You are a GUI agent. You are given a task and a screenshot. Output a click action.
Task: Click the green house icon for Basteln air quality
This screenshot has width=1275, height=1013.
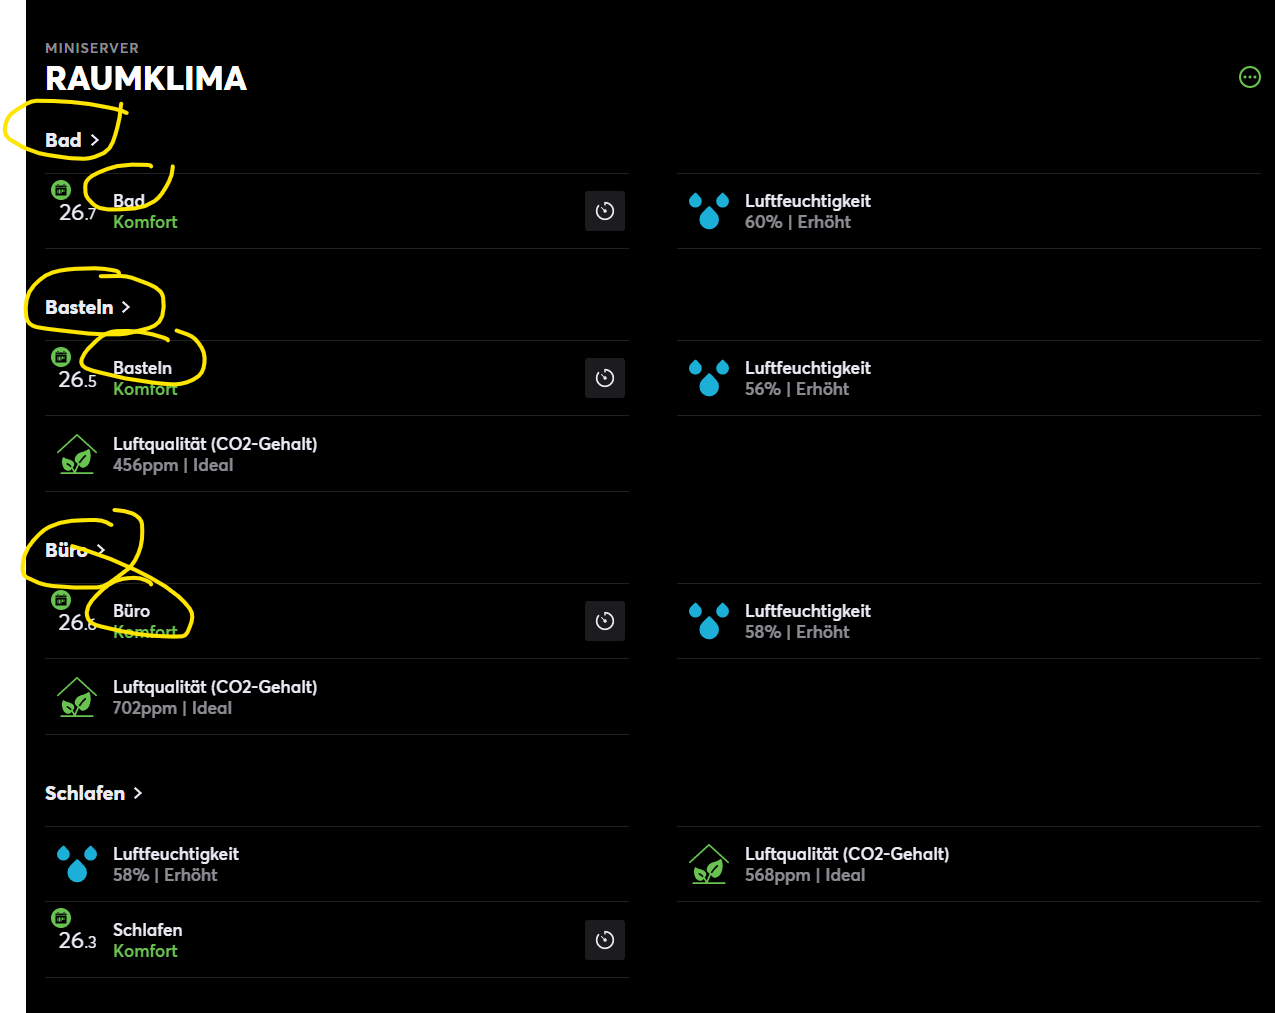[x=77, y=454]
